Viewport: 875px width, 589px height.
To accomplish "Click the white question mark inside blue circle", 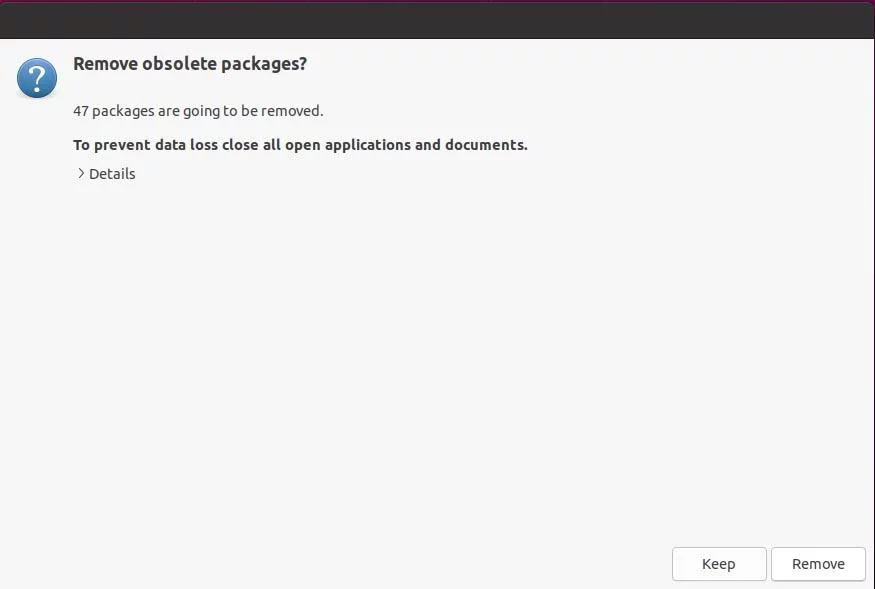I will [x=37, y=79].
